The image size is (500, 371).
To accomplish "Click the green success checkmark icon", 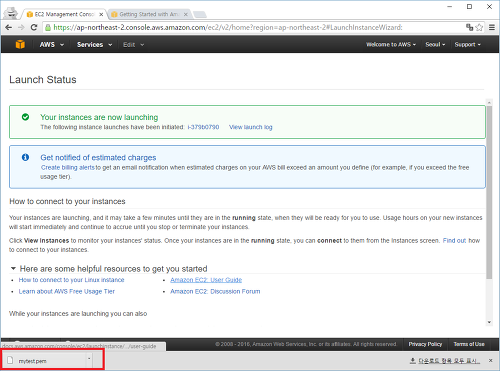I will pos(25,117).
